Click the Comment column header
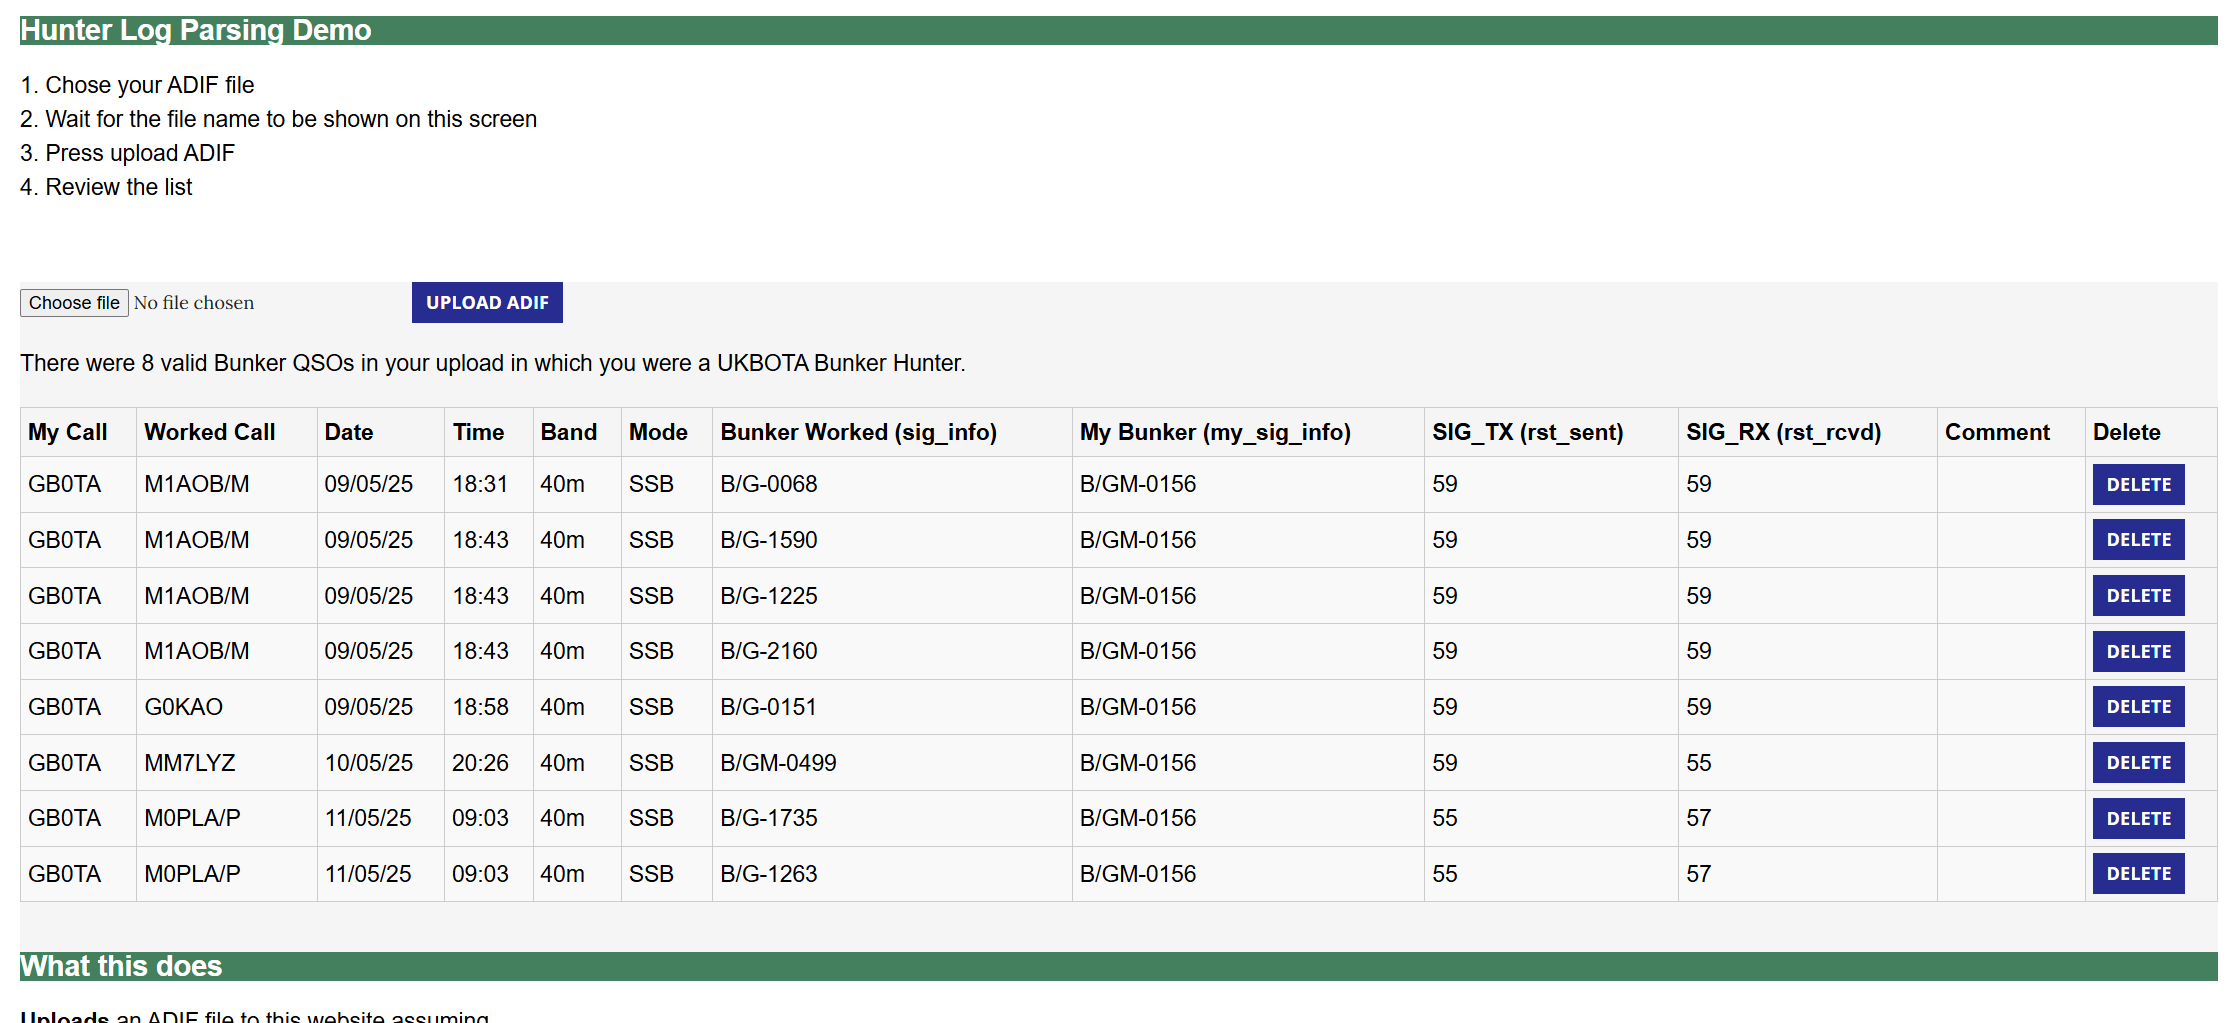The height and width of the screenshot is (1023, 2233). click(x=1997, y=432)
